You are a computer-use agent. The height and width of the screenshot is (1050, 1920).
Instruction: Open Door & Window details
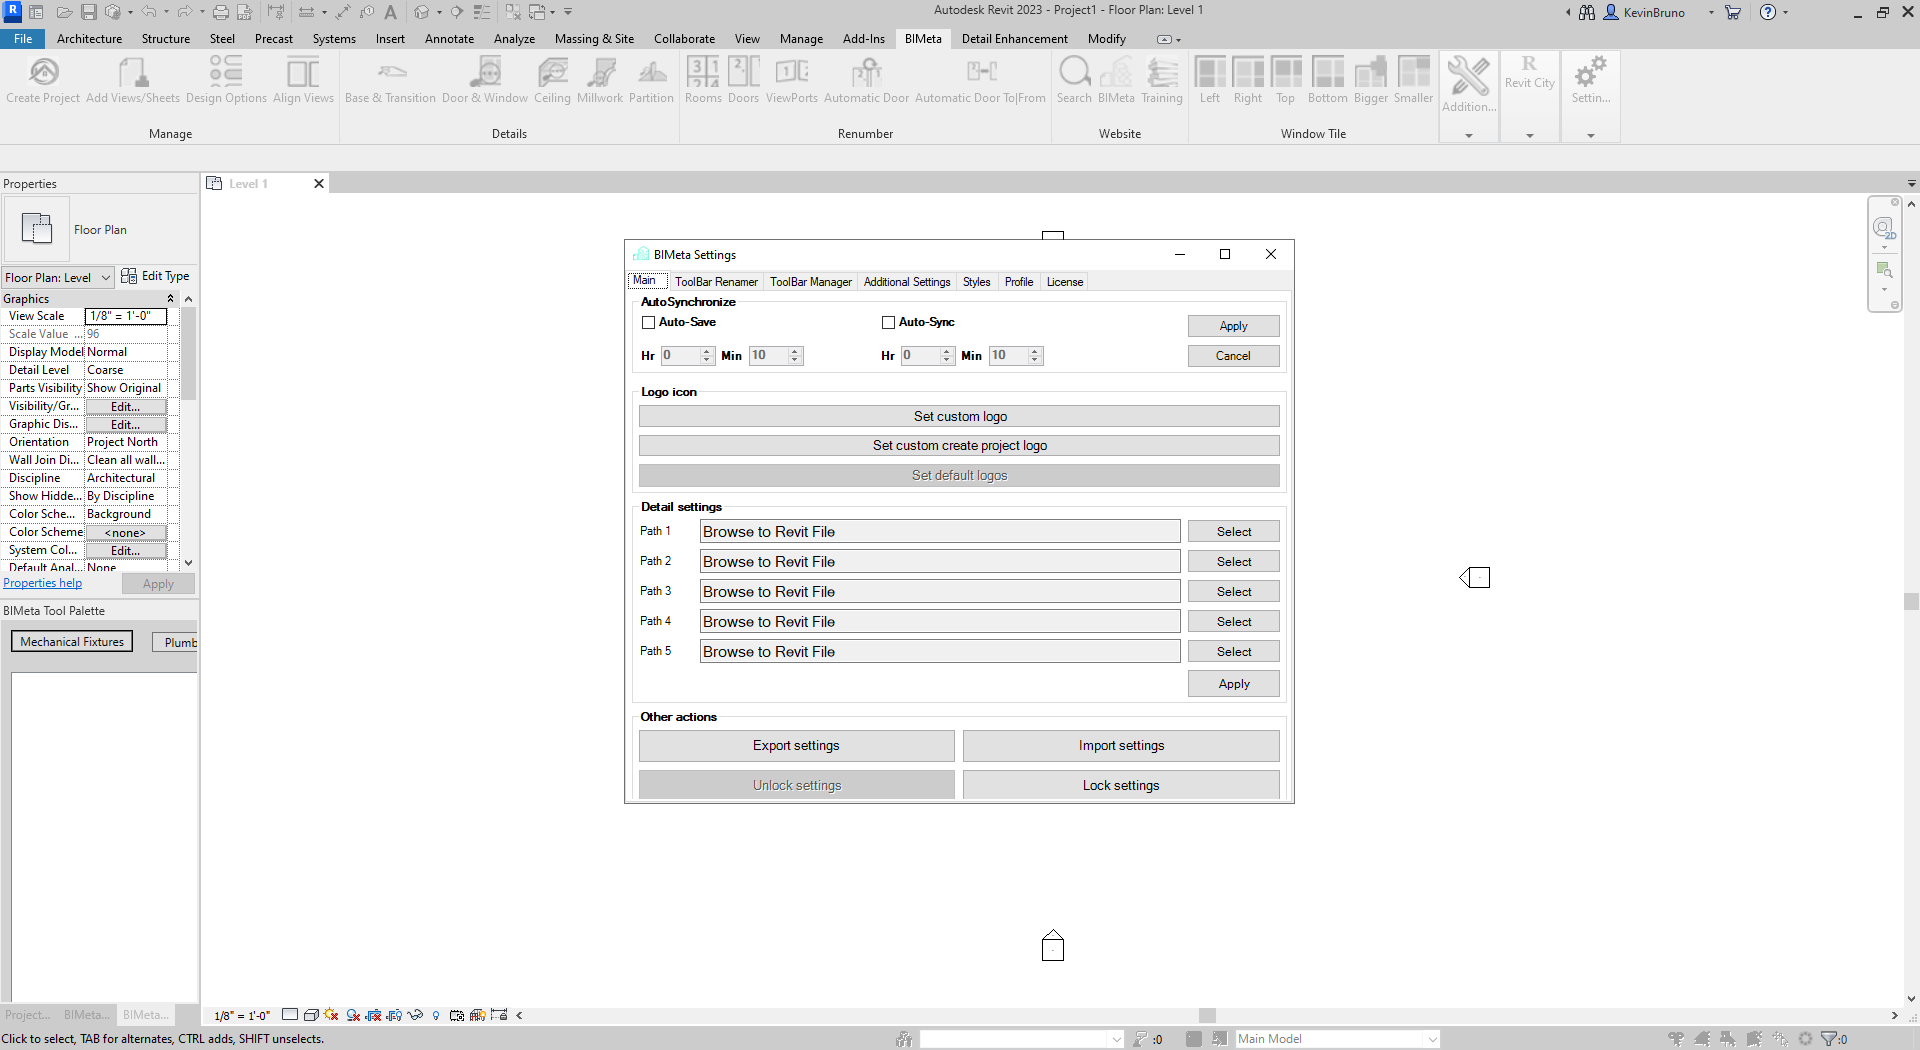(x=485, y=80)
